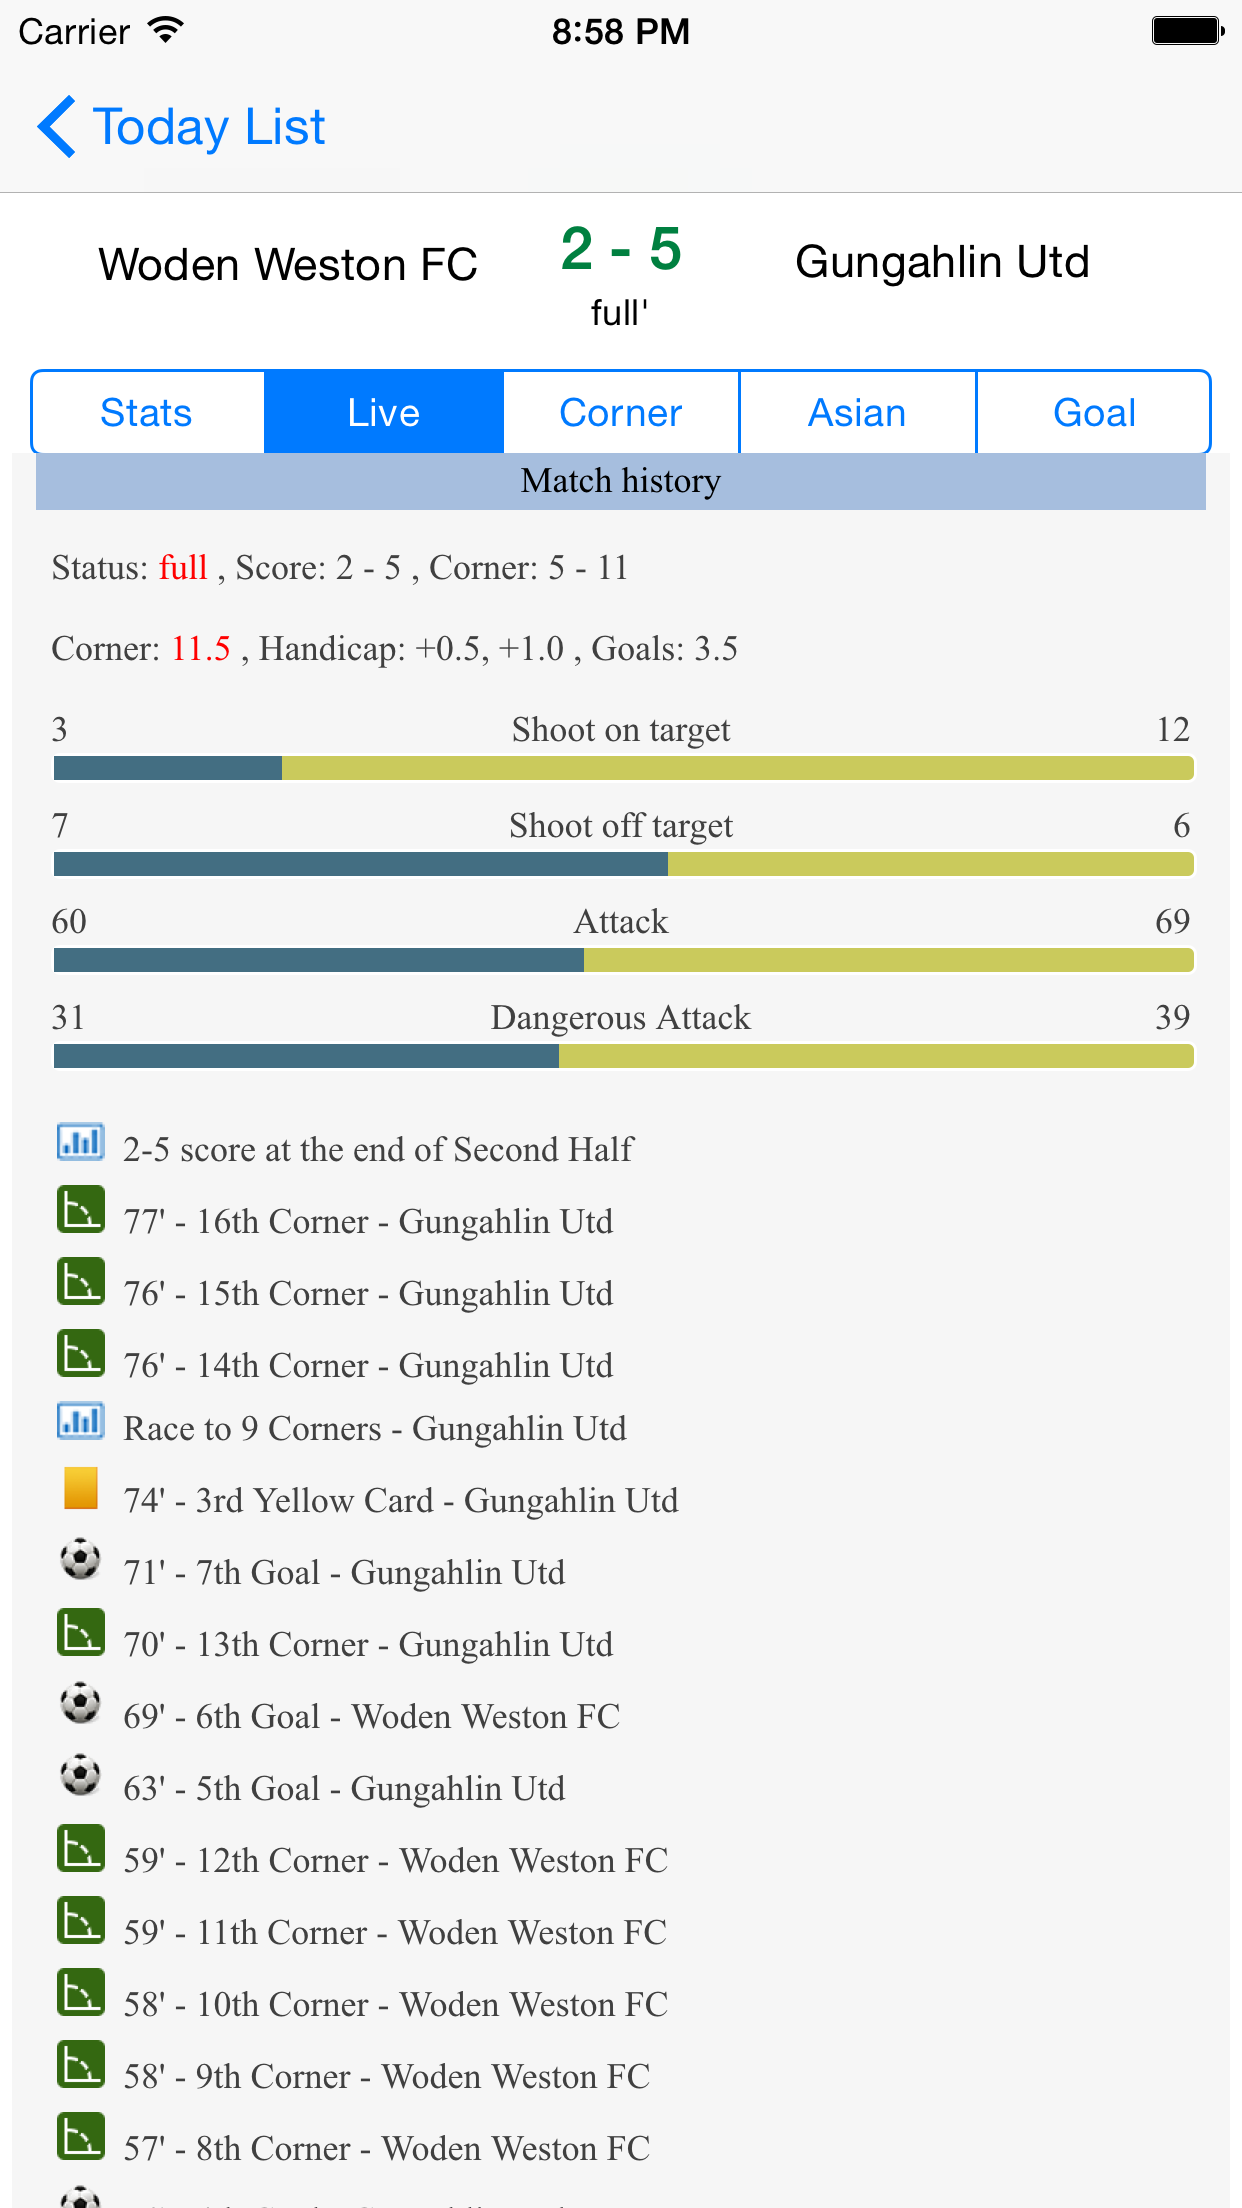Tap the back chevron arrow icon
Viewport: 1242px width, 2208px height.
(x=57, y=127)
